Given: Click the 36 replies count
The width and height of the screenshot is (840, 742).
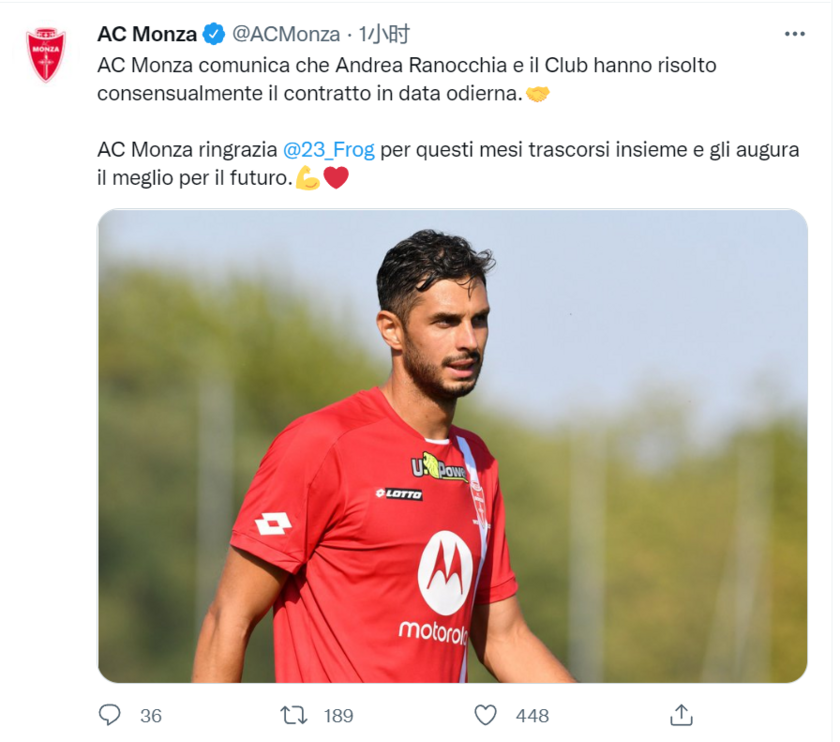Looking at the screenshot, I should [151, 716].
